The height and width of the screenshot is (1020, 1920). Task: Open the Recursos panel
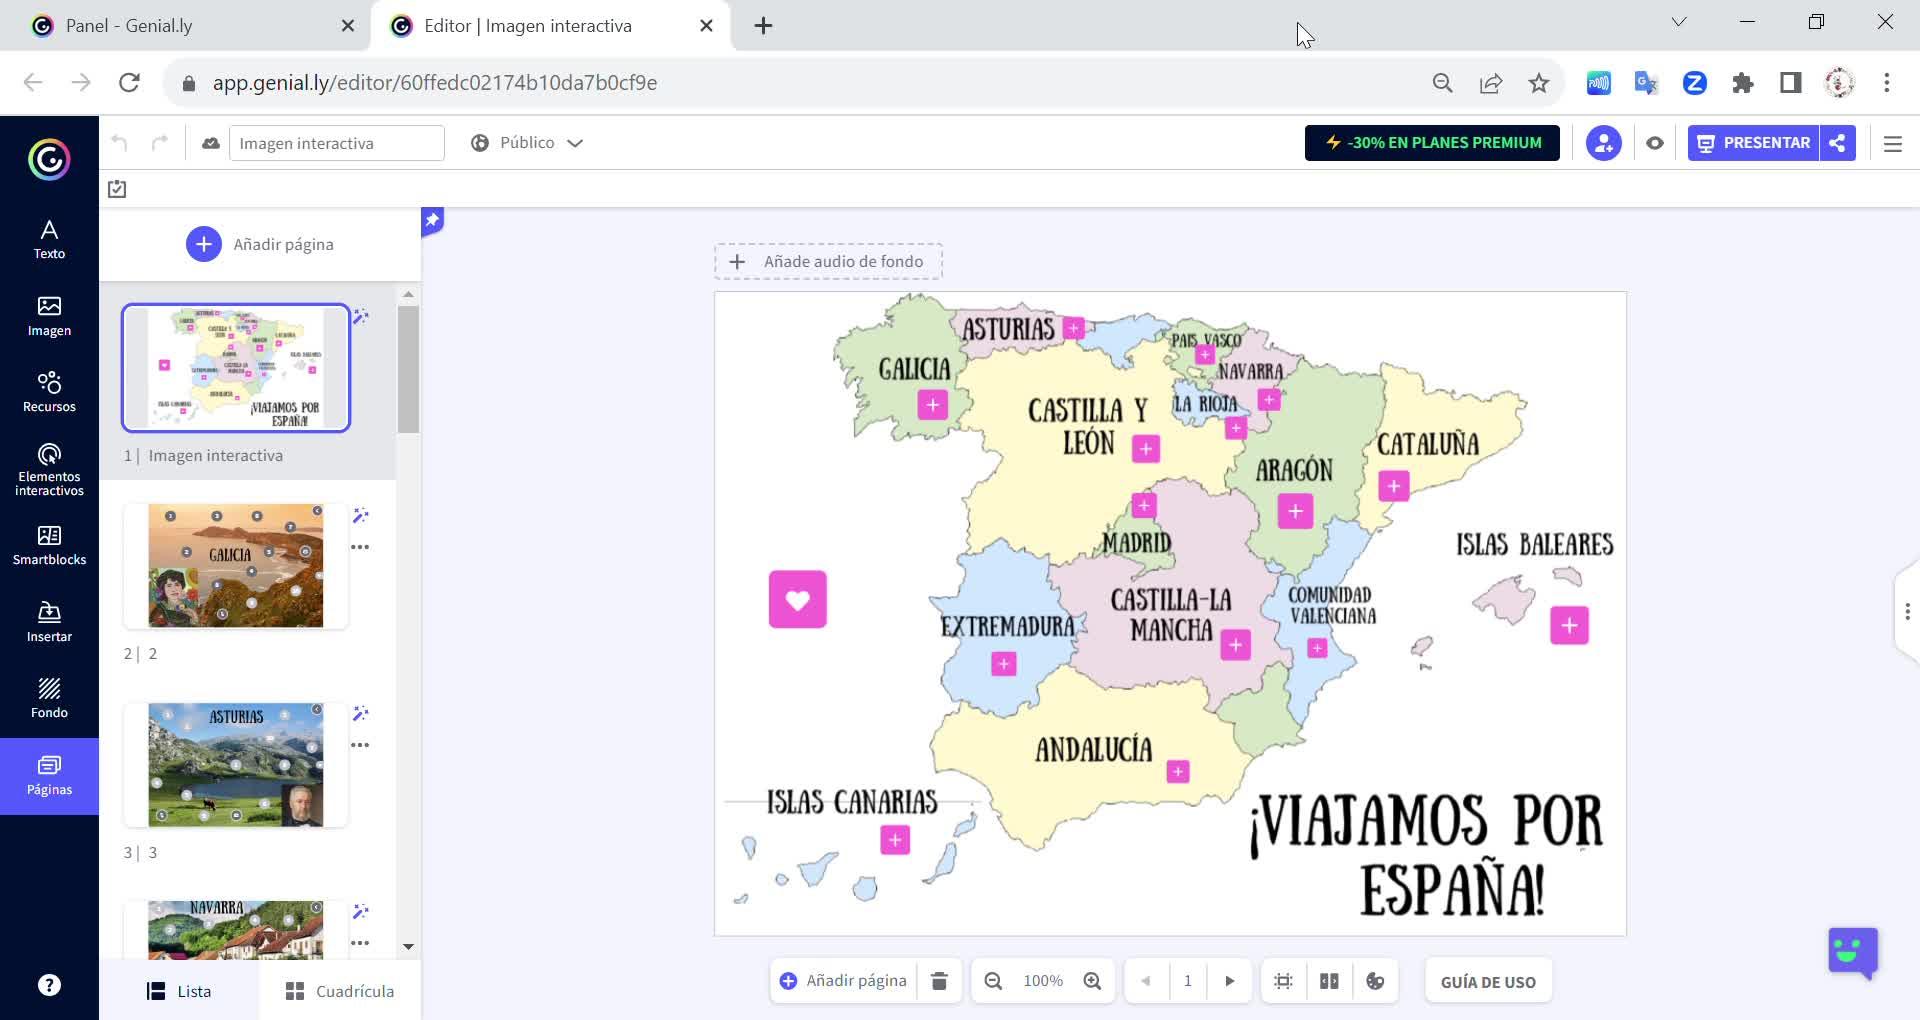tap(49, 392)
